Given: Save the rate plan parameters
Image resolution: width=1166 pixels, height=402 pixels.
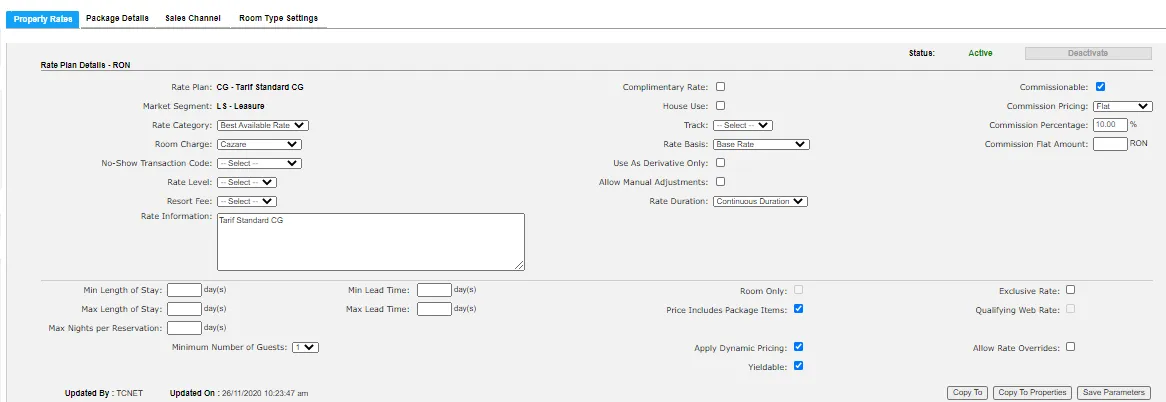Looking at the screenshot, I should (1114, 392).
